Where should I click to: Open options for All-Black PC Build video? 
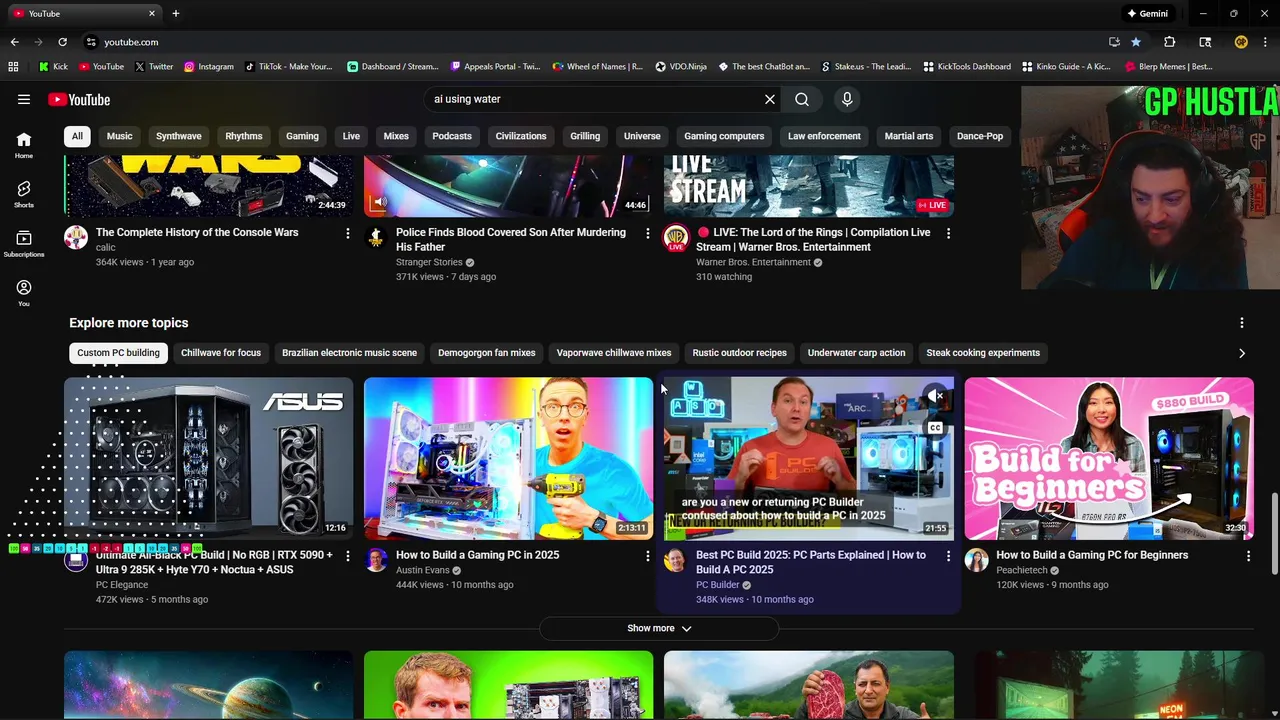pos(348,556)
